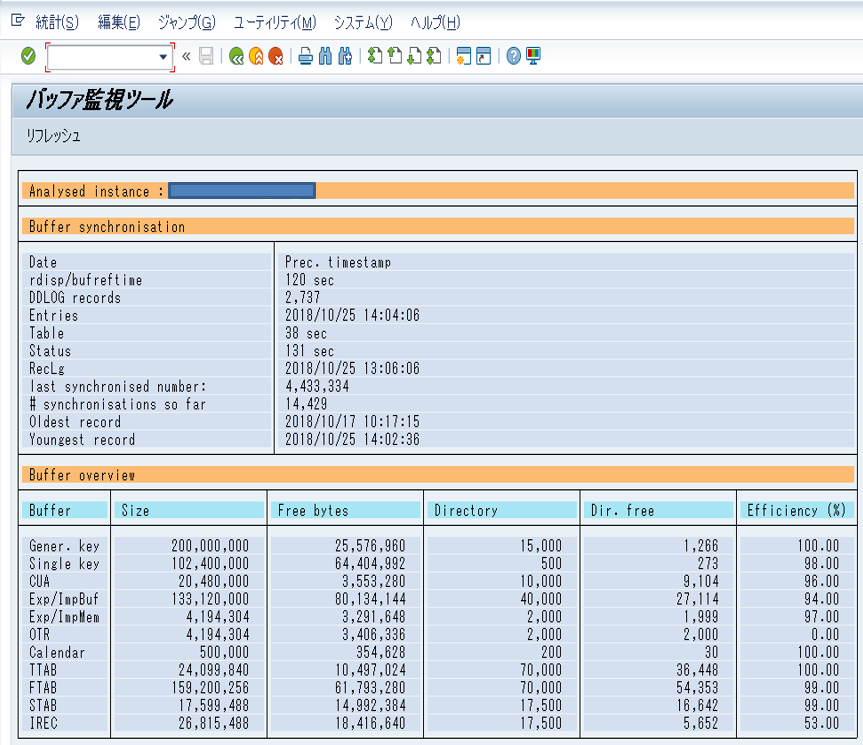Click the "53.00" efficiency value
The width and height of the screenshot is (863, 745).
(x=822, y=723)
